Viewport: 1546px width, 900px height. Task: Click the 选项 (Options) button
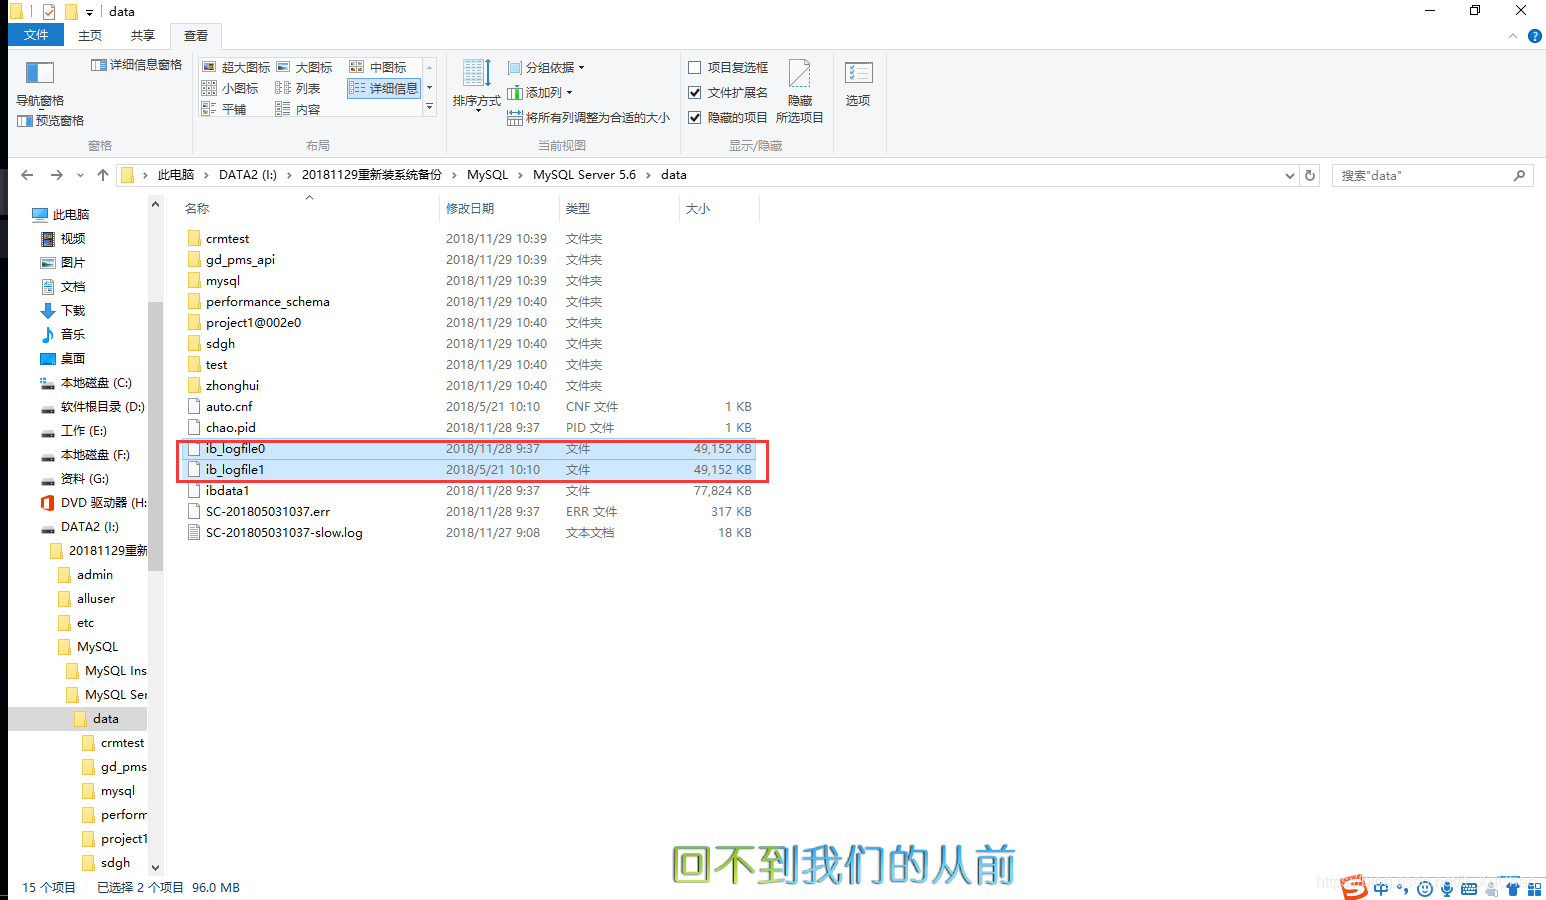coord(858,85)
